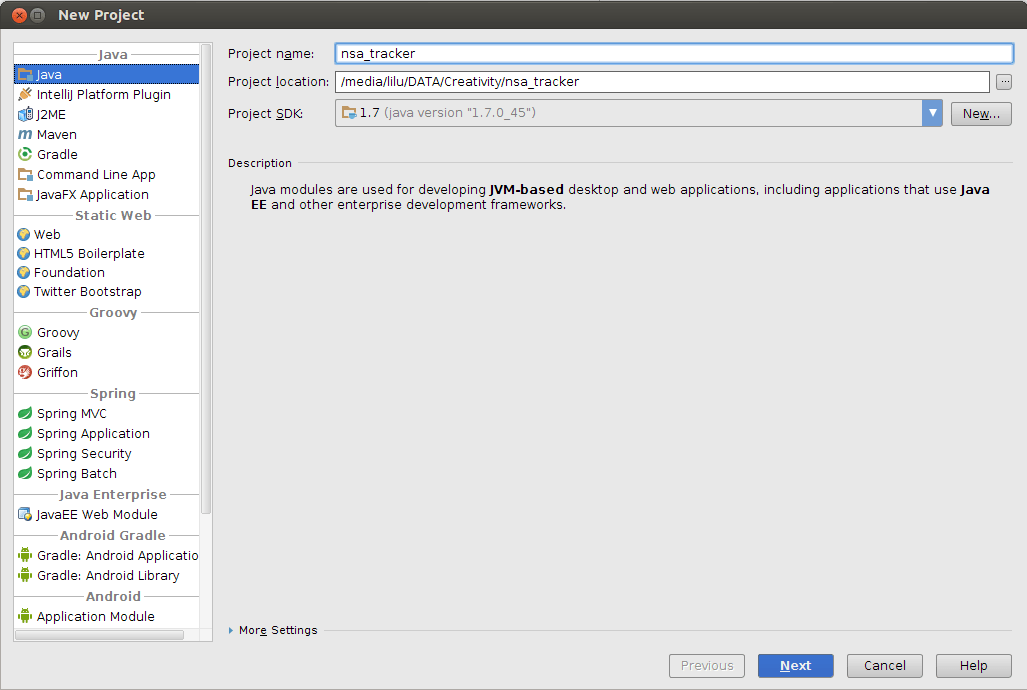Choose the IntelliJ Platform Plugin icon
This screenshot has height=690, width=1027.
(x=25, y=94)
